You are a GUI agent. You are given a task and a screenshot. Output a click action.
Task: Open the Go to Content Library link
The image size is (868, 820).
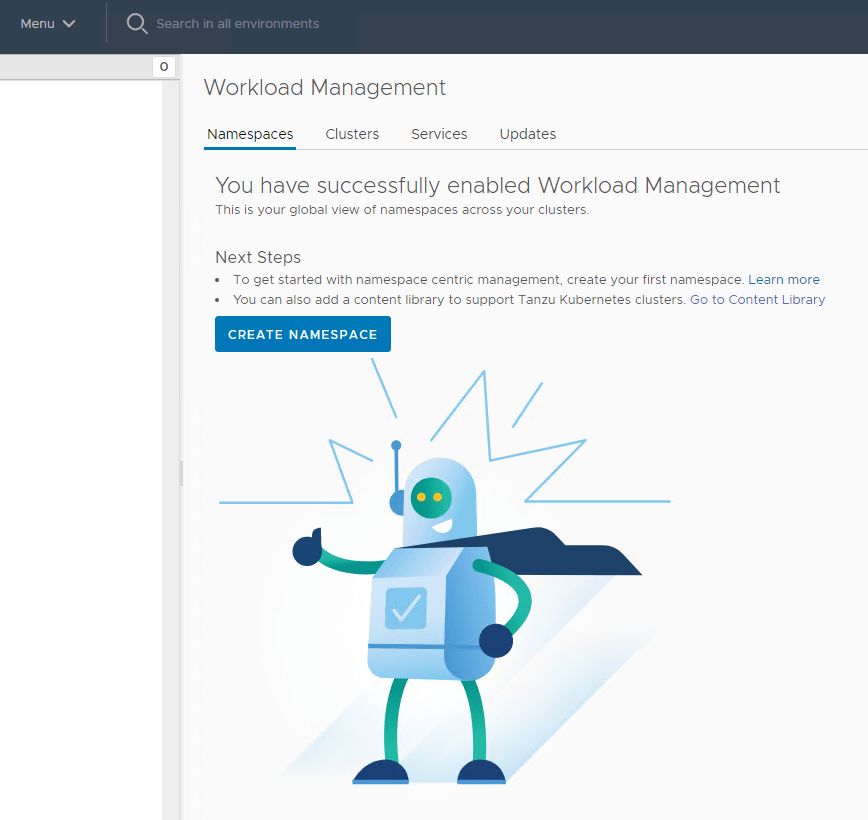(x=757, y=300)
